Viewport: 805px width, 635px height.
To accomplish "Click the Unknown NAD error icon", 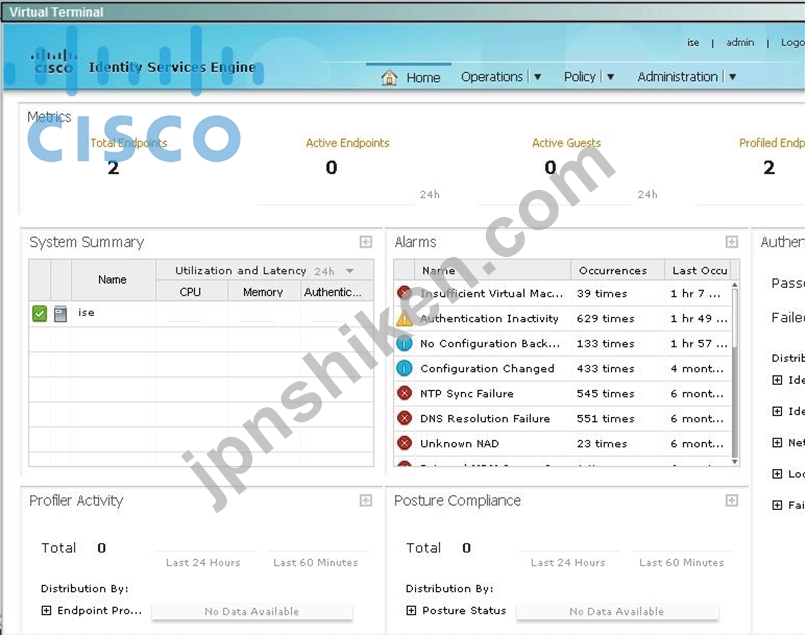I will click(405, 443).
